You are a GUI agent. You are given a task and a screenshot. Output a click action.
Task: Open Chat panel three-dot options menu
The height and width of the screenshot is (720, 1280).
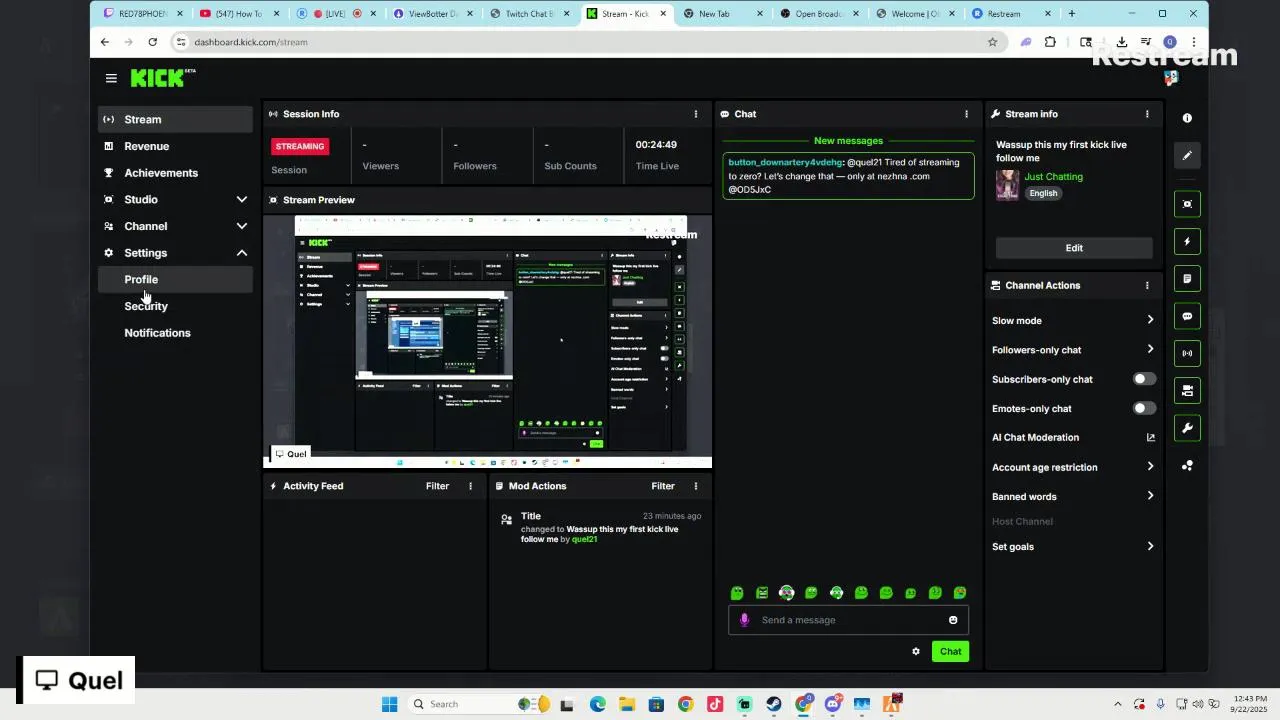(x=966, y=114)
